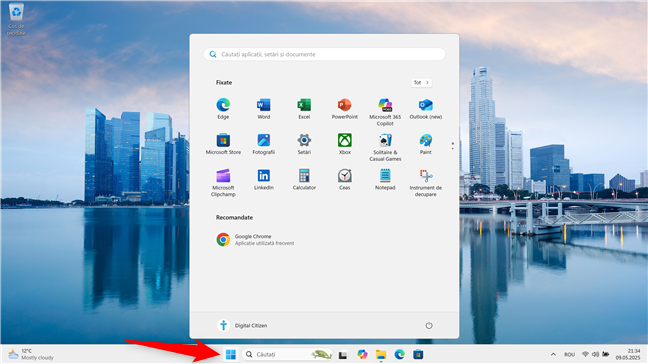Click the power button in Start menu
The width and height of the screenshot is (648, 364).
click(x=429, y=326)
